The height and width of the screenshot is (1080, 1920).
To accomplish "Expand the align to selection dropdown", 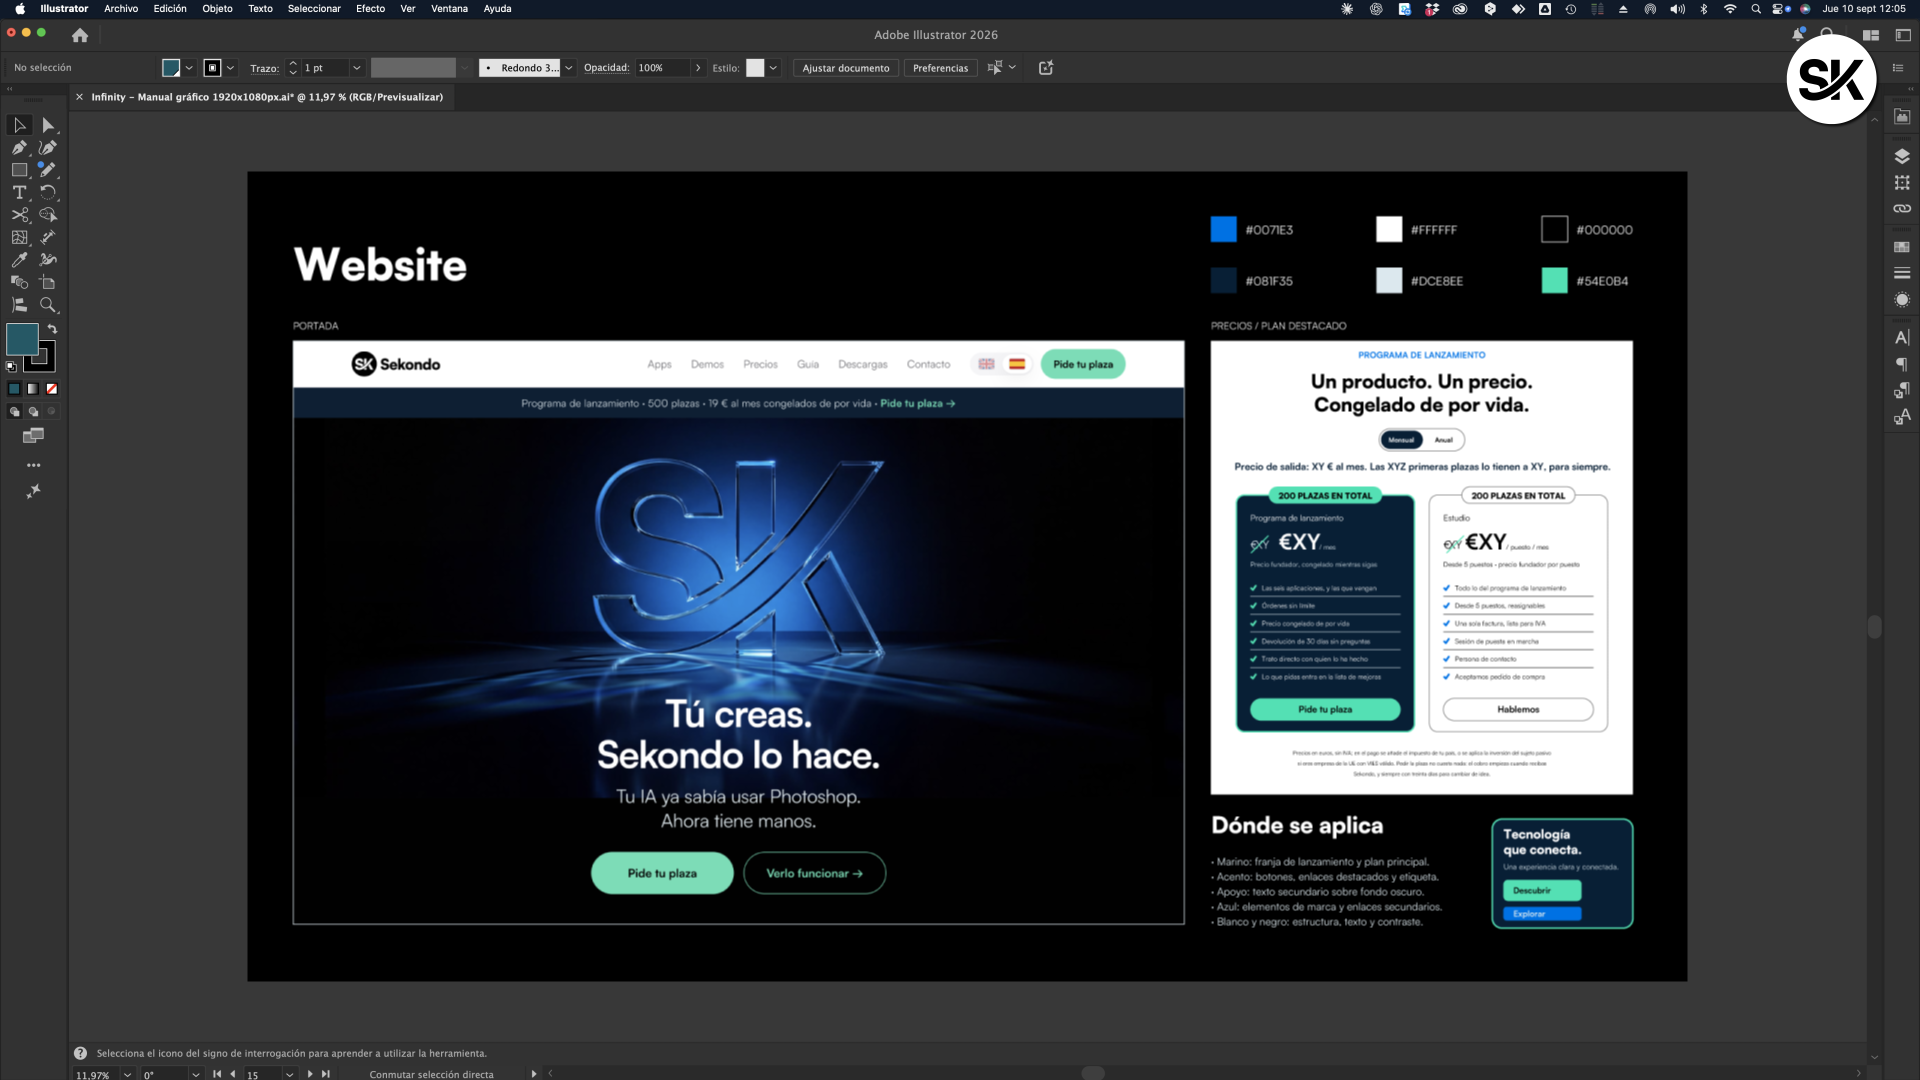I will [1012, 68].
